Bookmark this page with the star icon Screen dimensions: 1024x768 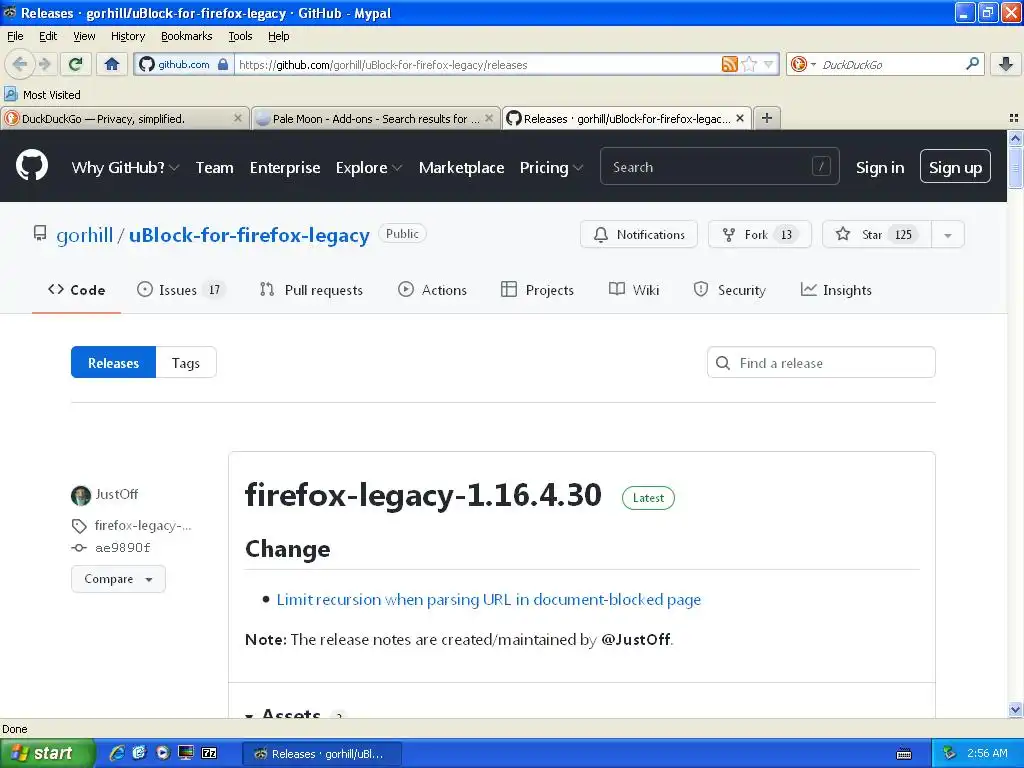coord(750,64)
